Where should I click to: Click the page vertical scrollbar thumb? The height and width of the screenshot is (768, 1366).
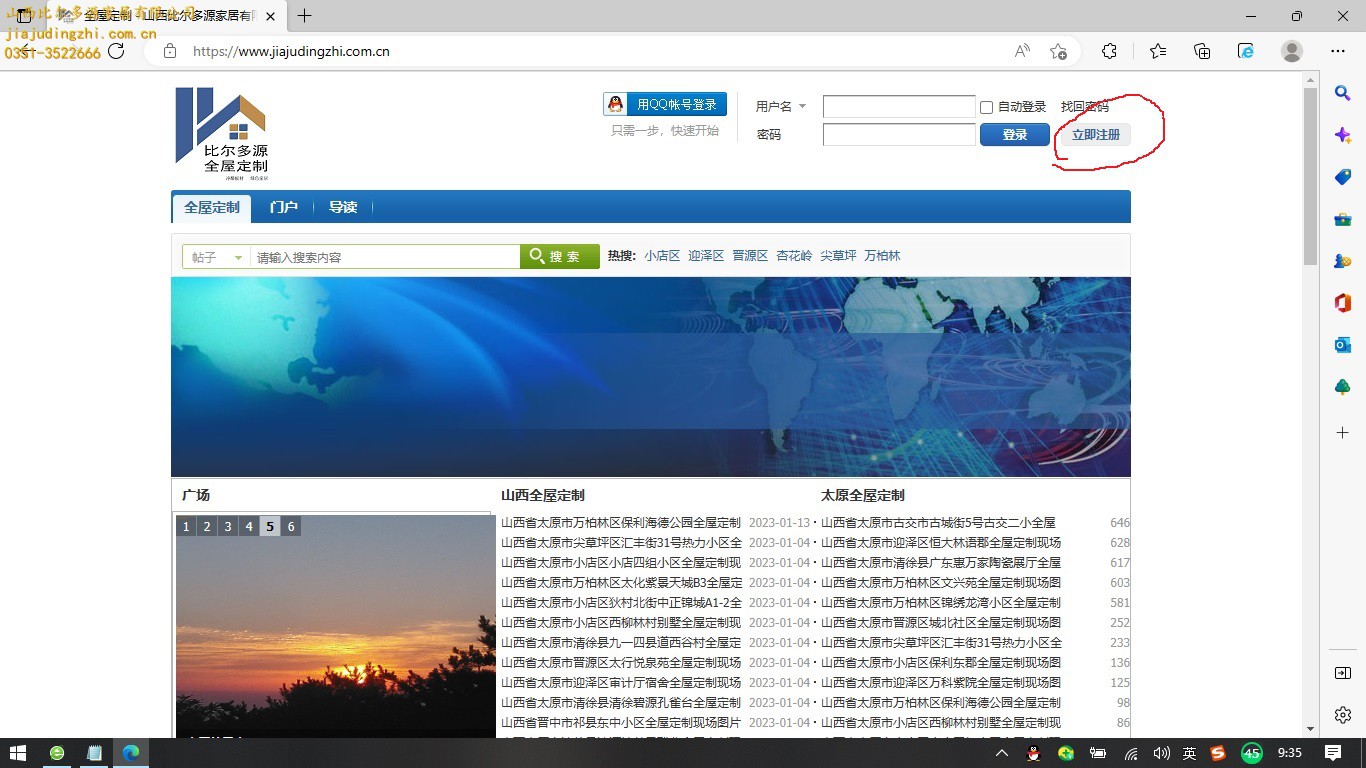pyautogui.click(x=1310, y=176)
